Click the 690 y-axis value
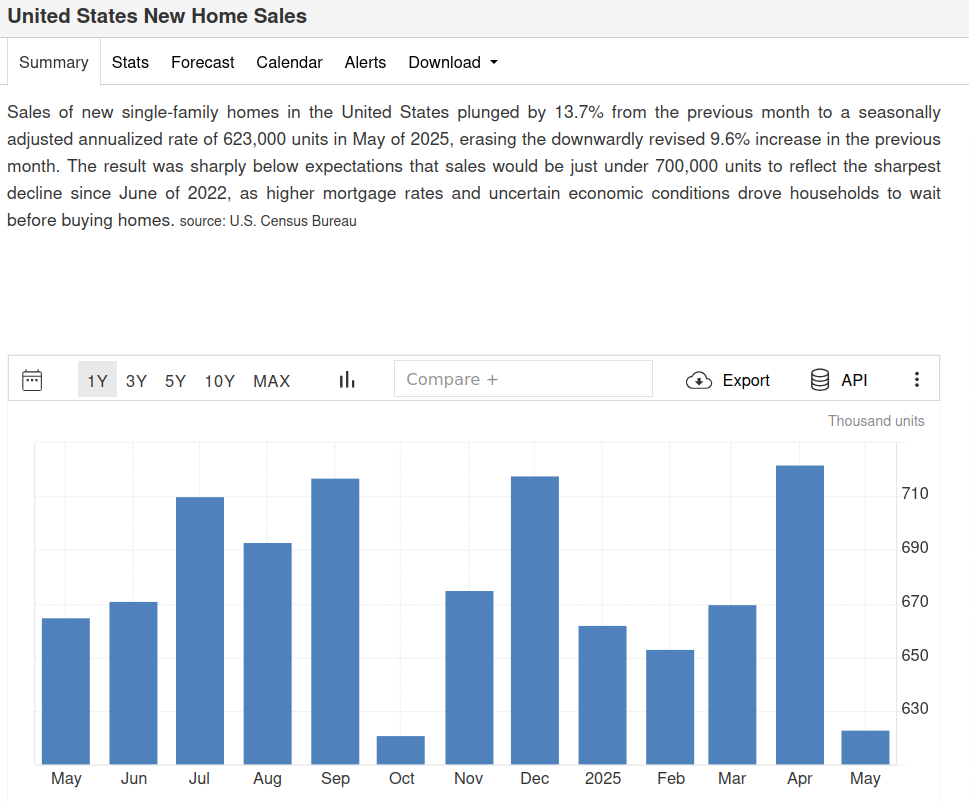Image resolution: width=969 pixels, height=803 pixels. click(915, 547)
